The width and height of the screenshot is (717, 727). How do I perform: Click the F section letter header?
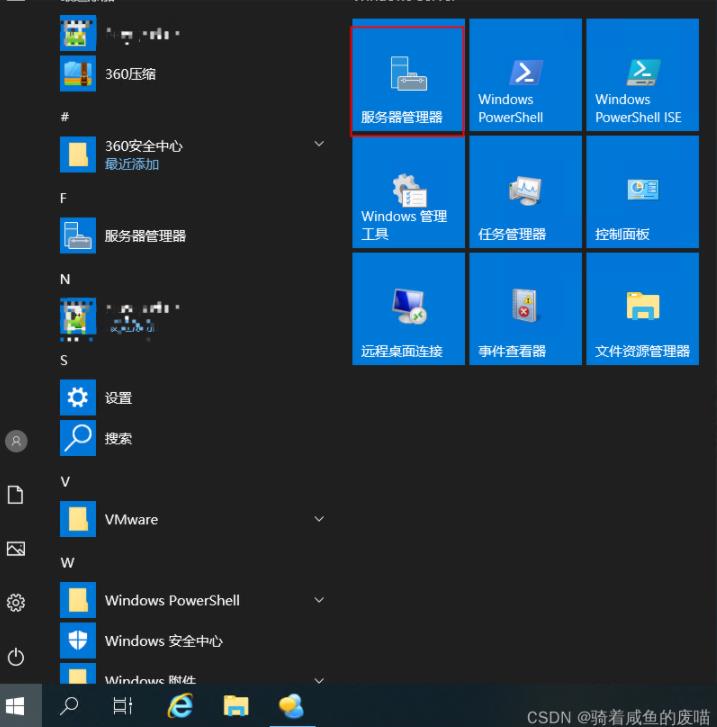tap(64, 198)
